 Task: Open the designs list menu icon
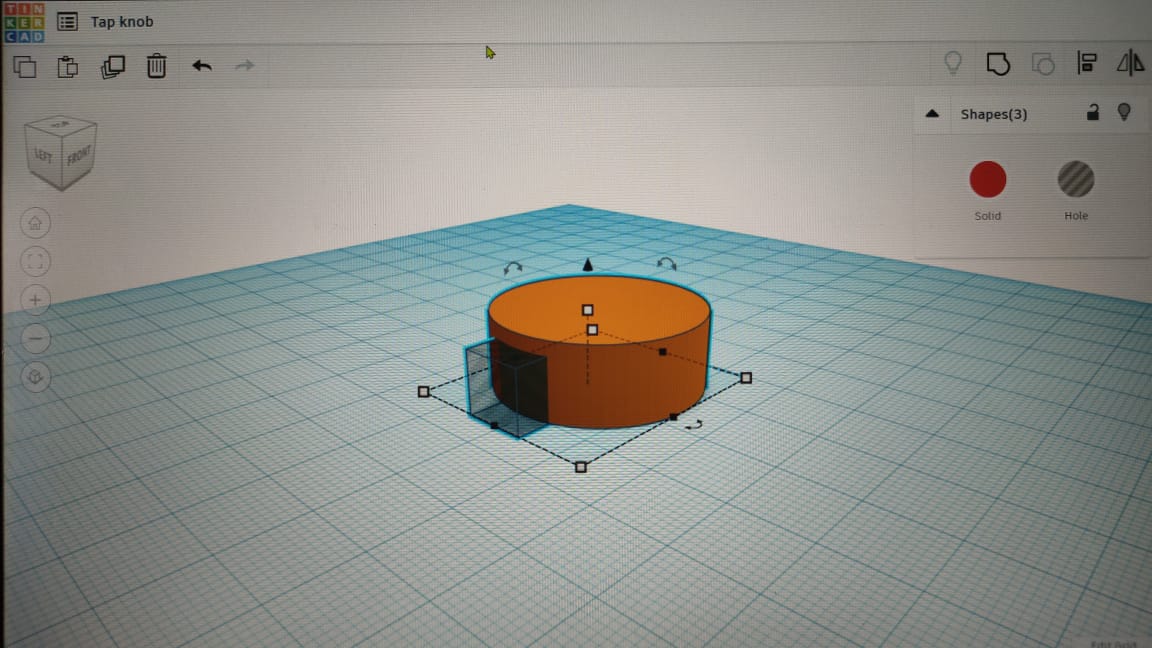click(67, 22)
